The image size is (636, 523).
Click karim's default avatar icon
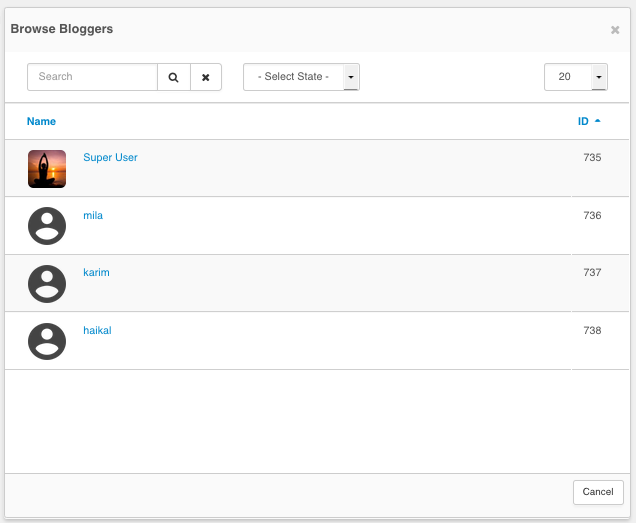(x=47, y=284)
